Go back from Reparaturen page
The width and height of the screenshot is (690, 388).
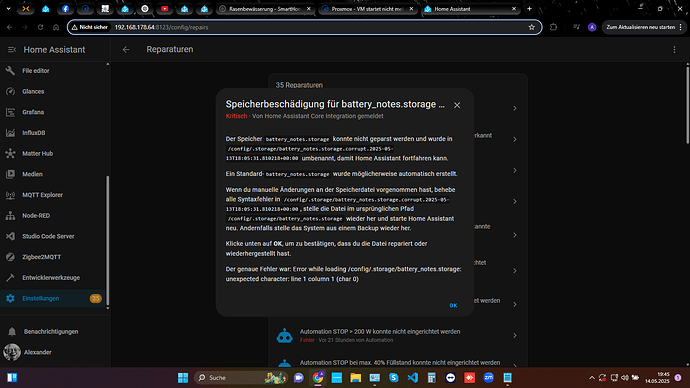pyautogui.click(x=126, y=50)
